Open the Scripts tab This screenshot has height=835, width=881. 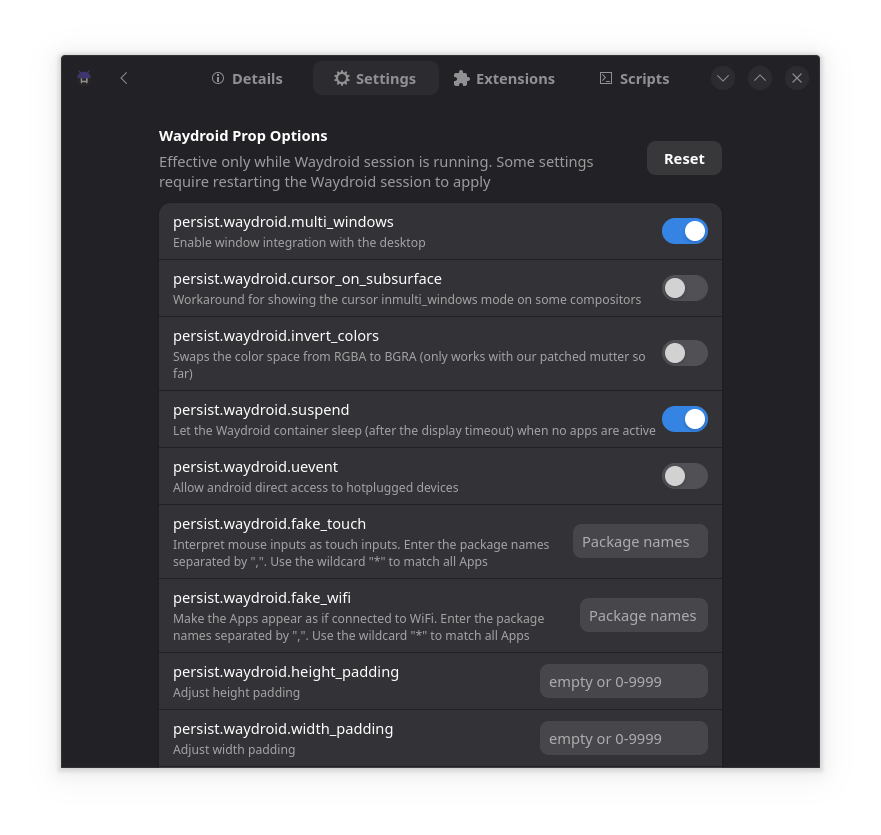pyautogui.click(x=633, y=78)
